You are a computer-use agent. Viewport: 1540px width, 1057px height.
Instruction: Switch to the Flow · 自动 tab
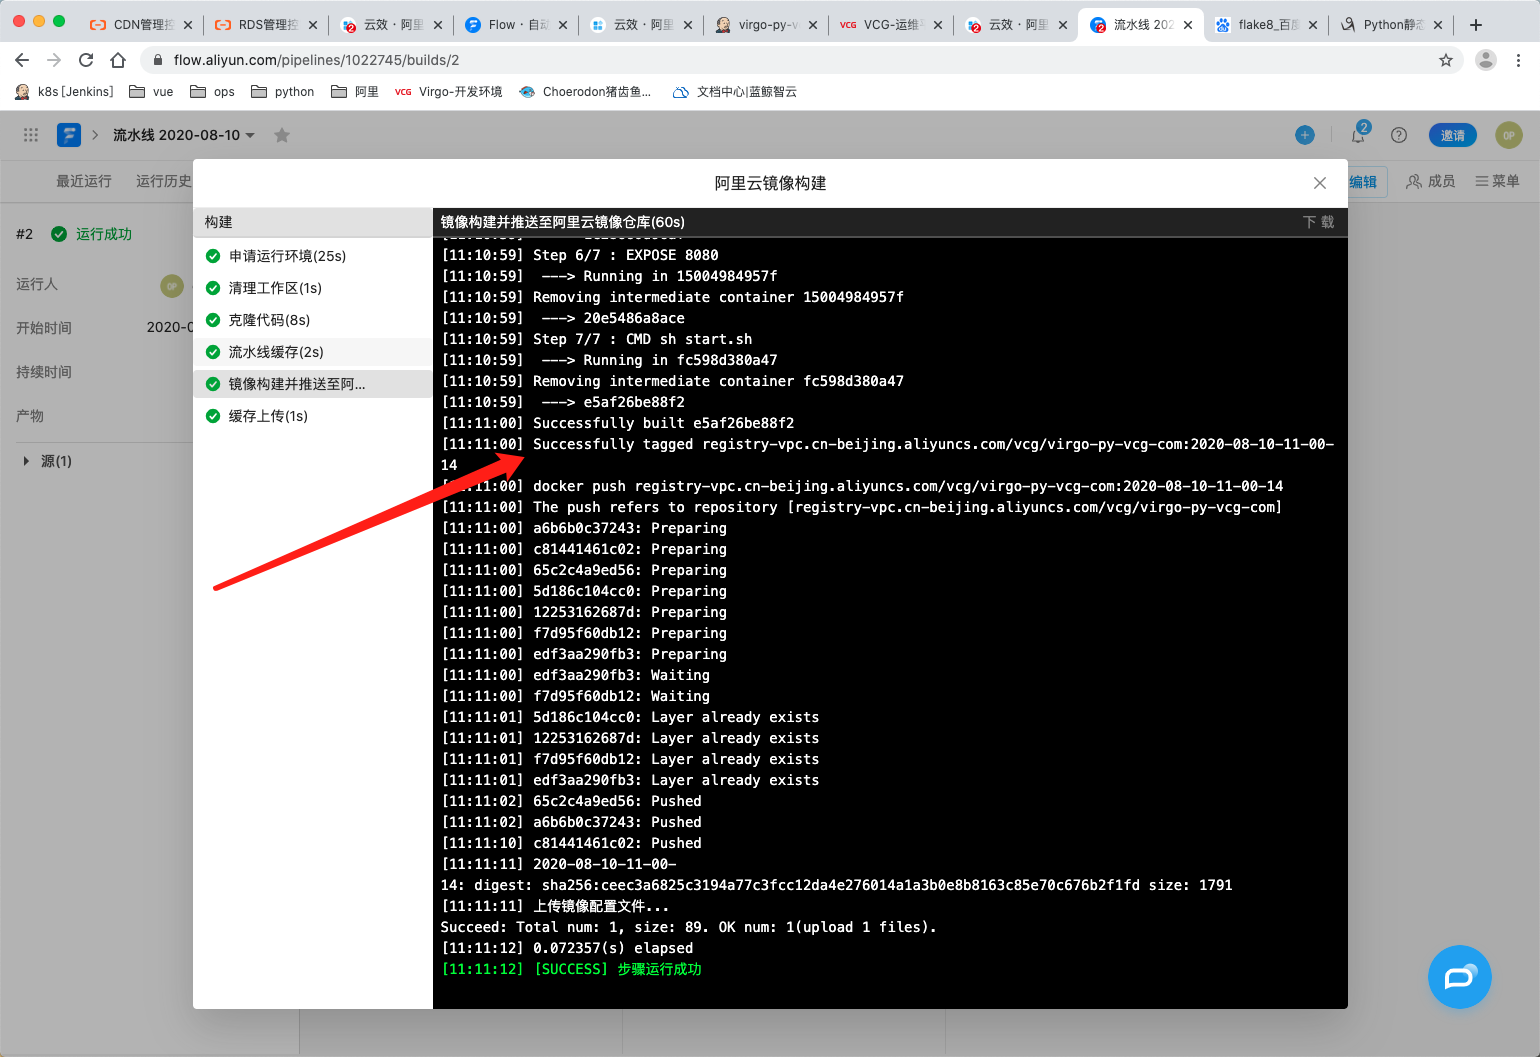pos(514,25)
